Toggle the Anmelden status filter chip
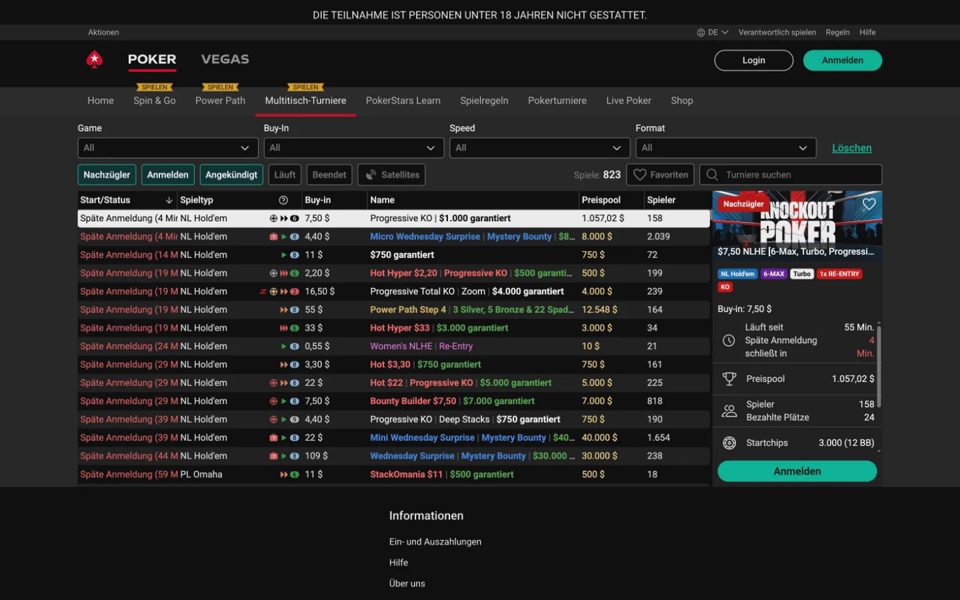 tap(167, 174)
